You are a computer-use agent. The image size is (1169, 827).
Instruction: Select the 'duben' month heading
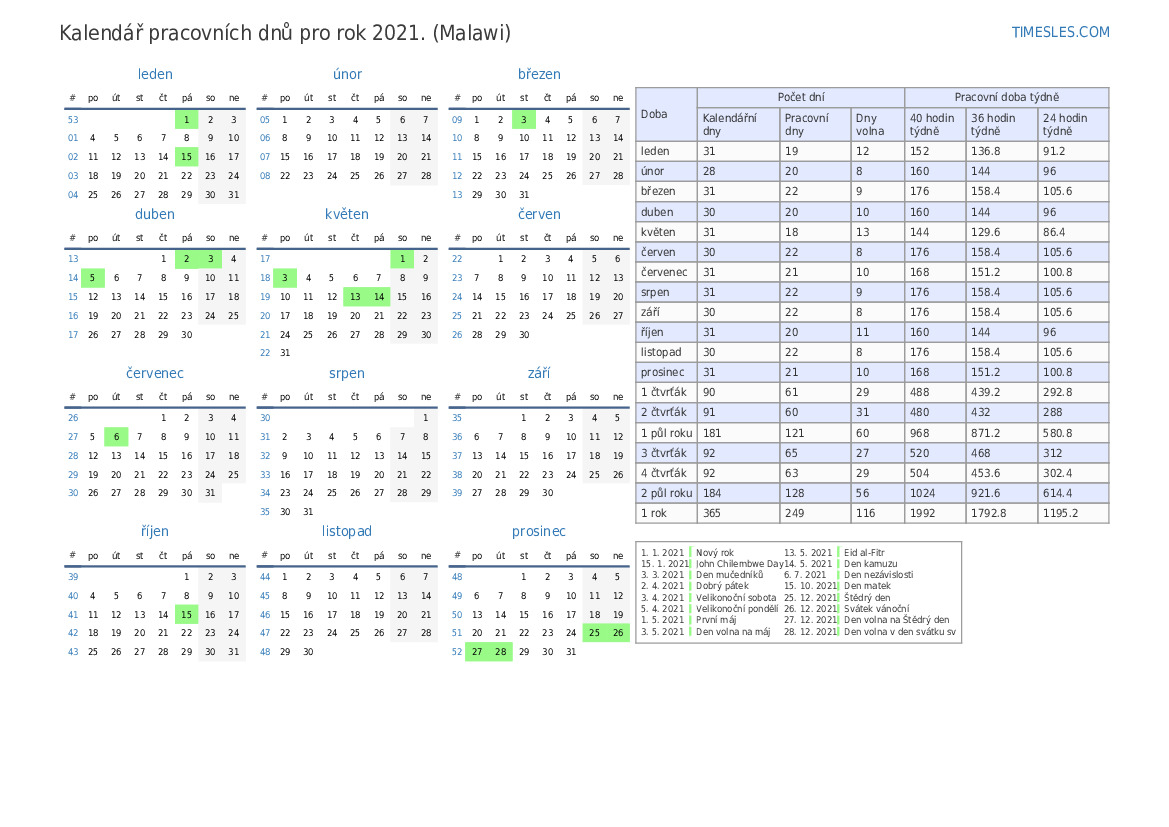(155, 214)
